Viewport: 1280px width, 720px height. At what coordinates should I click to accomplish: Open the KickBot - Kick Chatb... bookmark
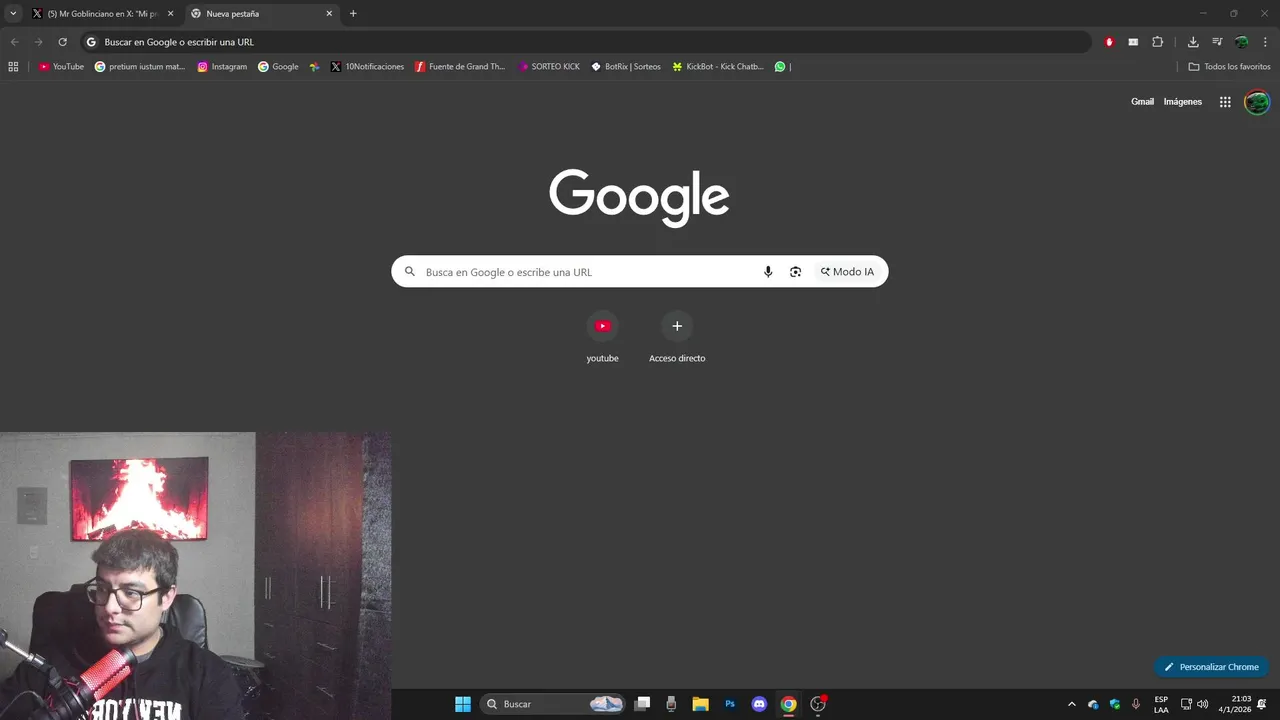[718, 67]
